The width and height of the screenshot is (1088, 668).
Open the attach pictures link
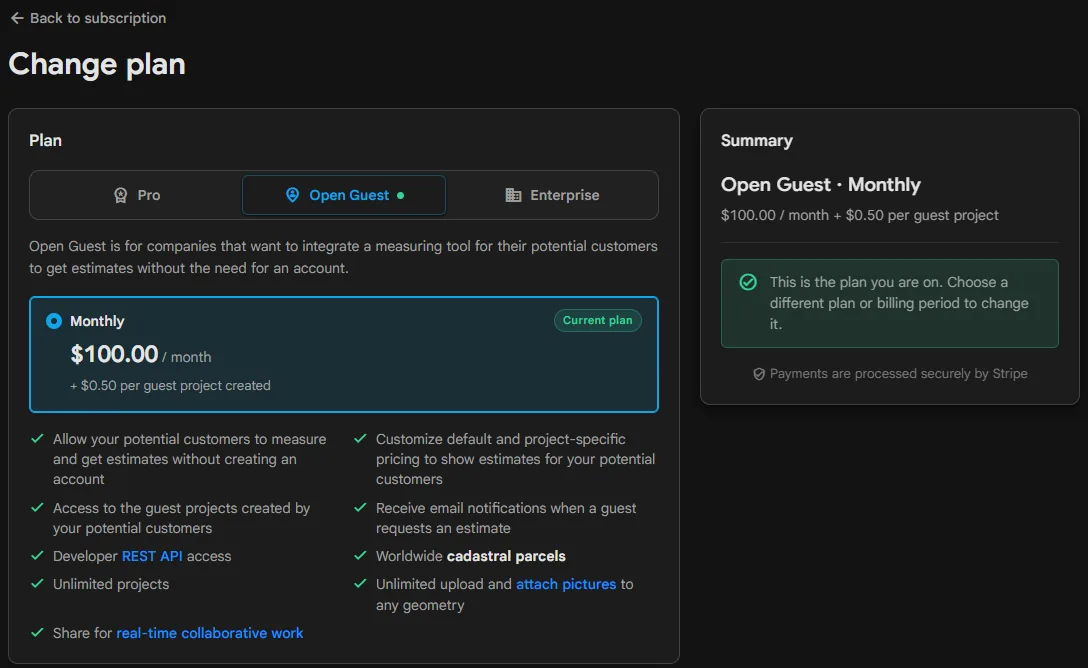coord(566,584)
